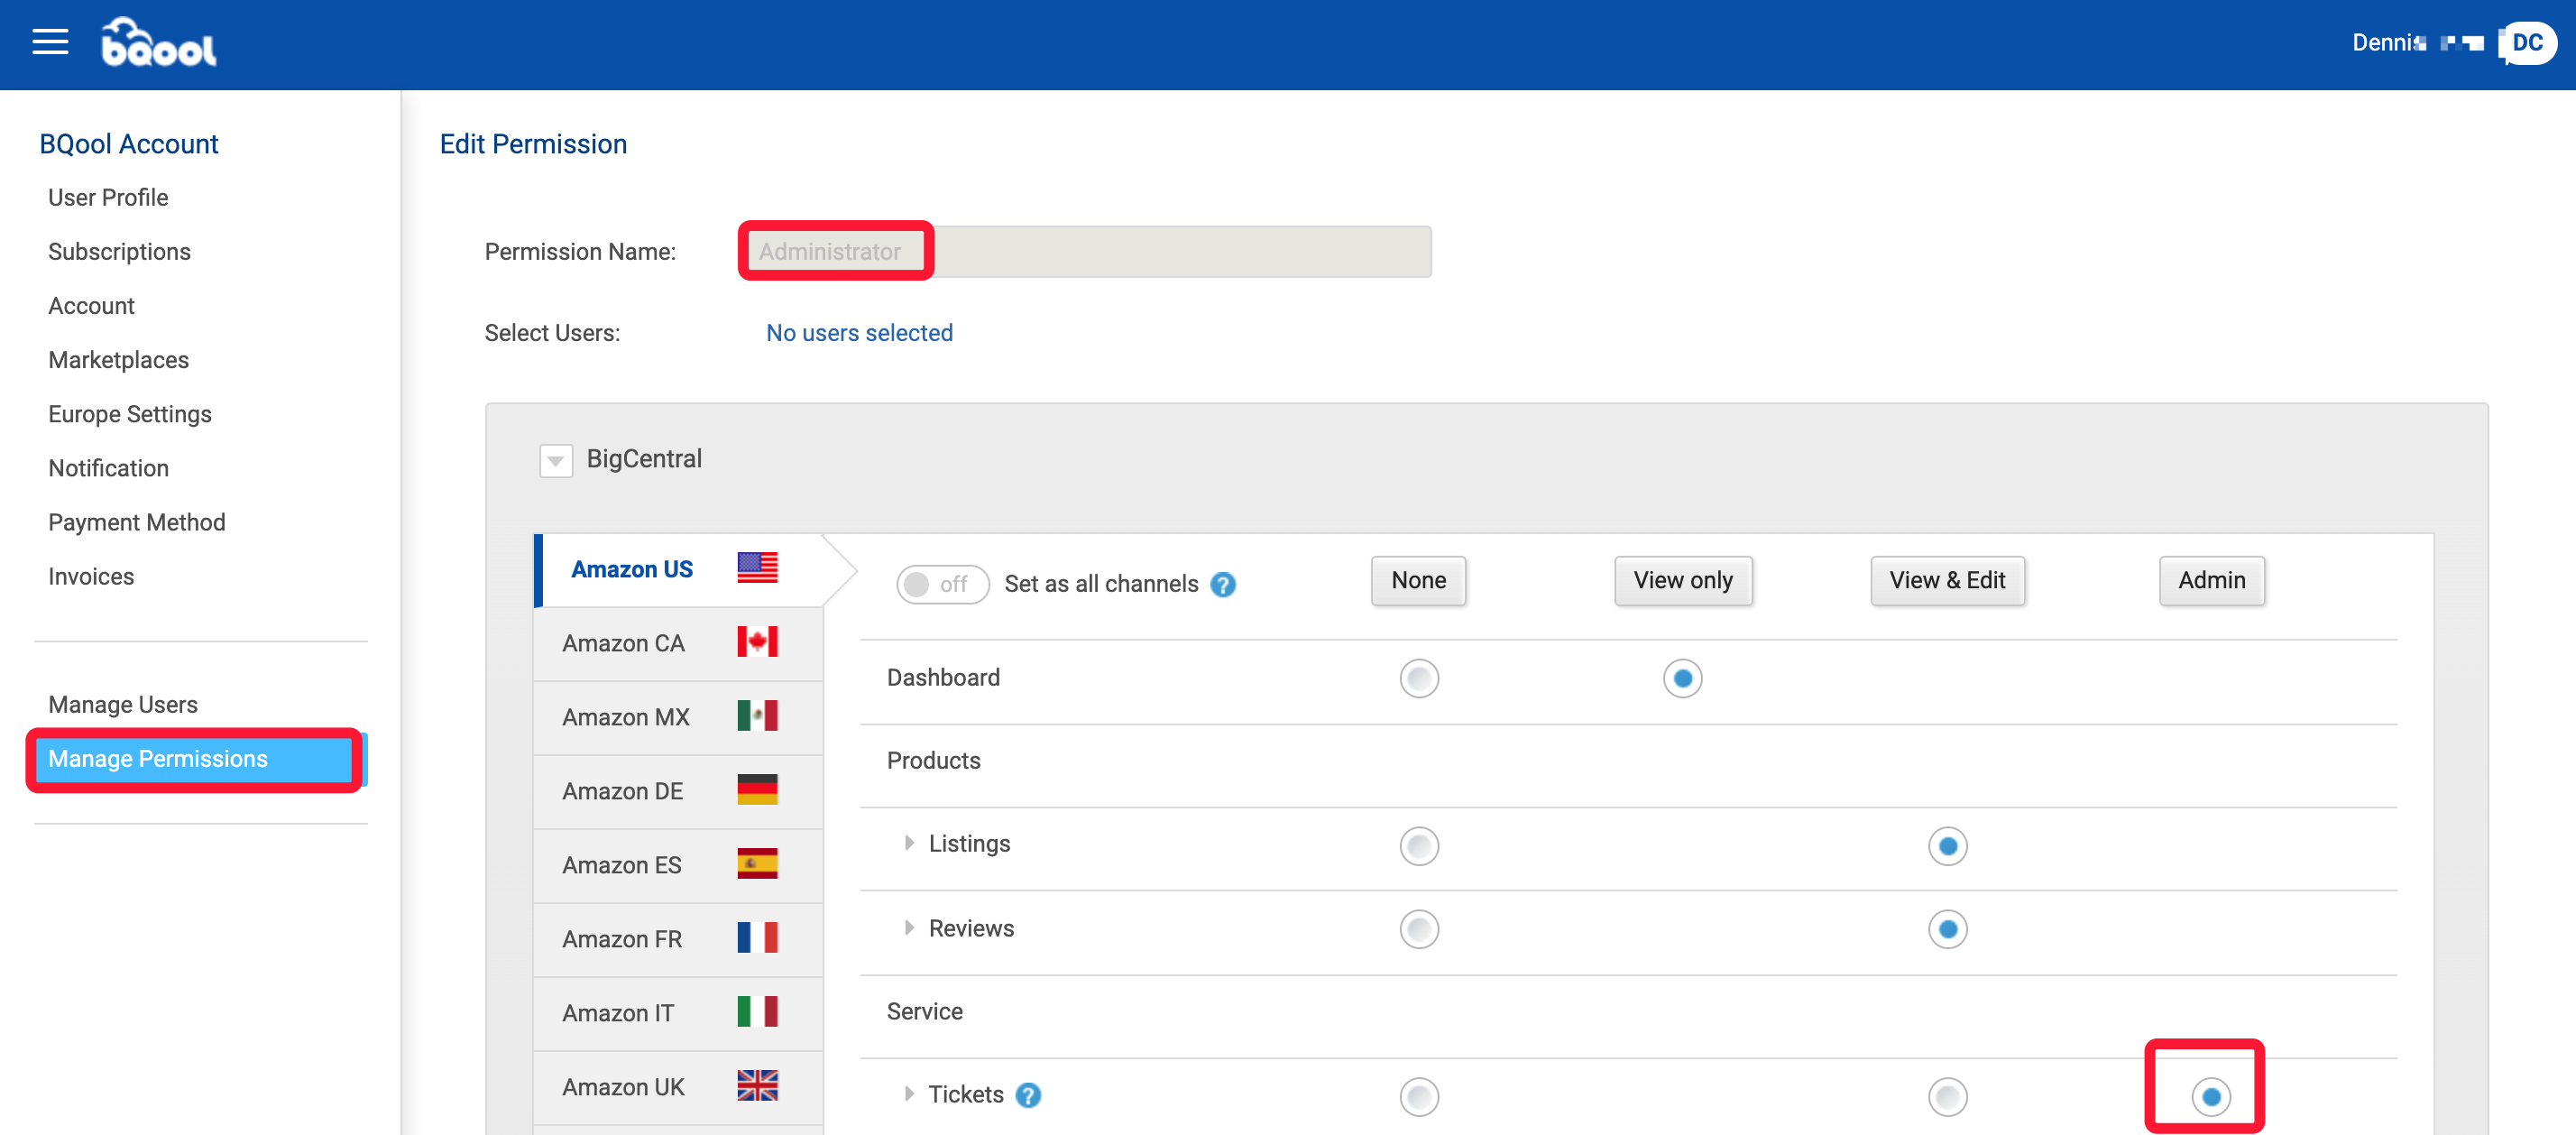
Task: Open Manage Permissions in sidebar
Action: [200, 759]
